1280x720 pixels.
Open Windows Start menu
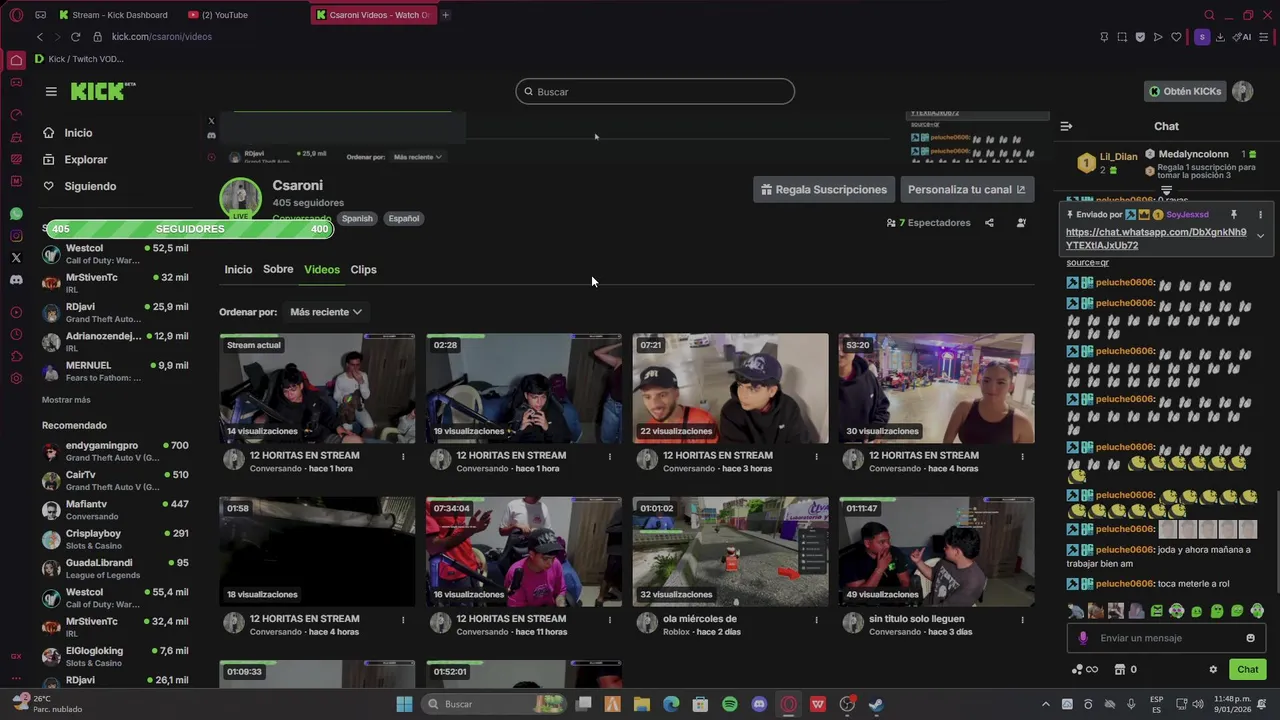(404, 704)
